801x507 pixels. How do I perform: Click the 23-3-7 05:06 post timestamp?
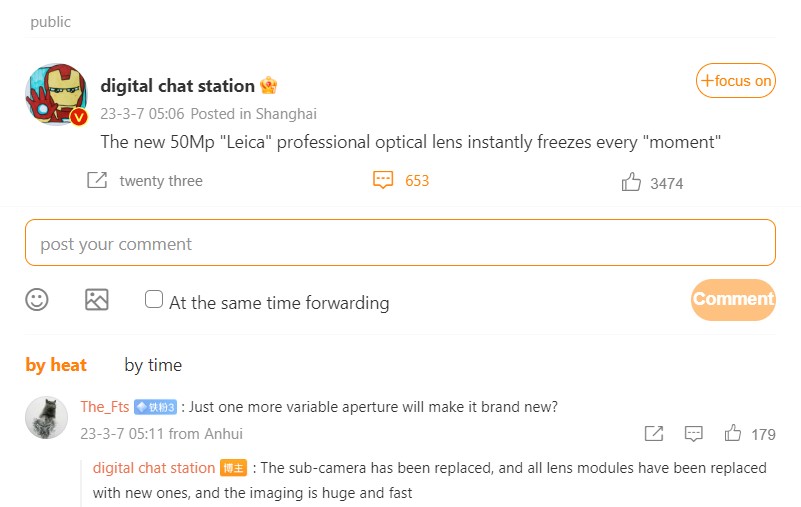(x=142, y=114)
